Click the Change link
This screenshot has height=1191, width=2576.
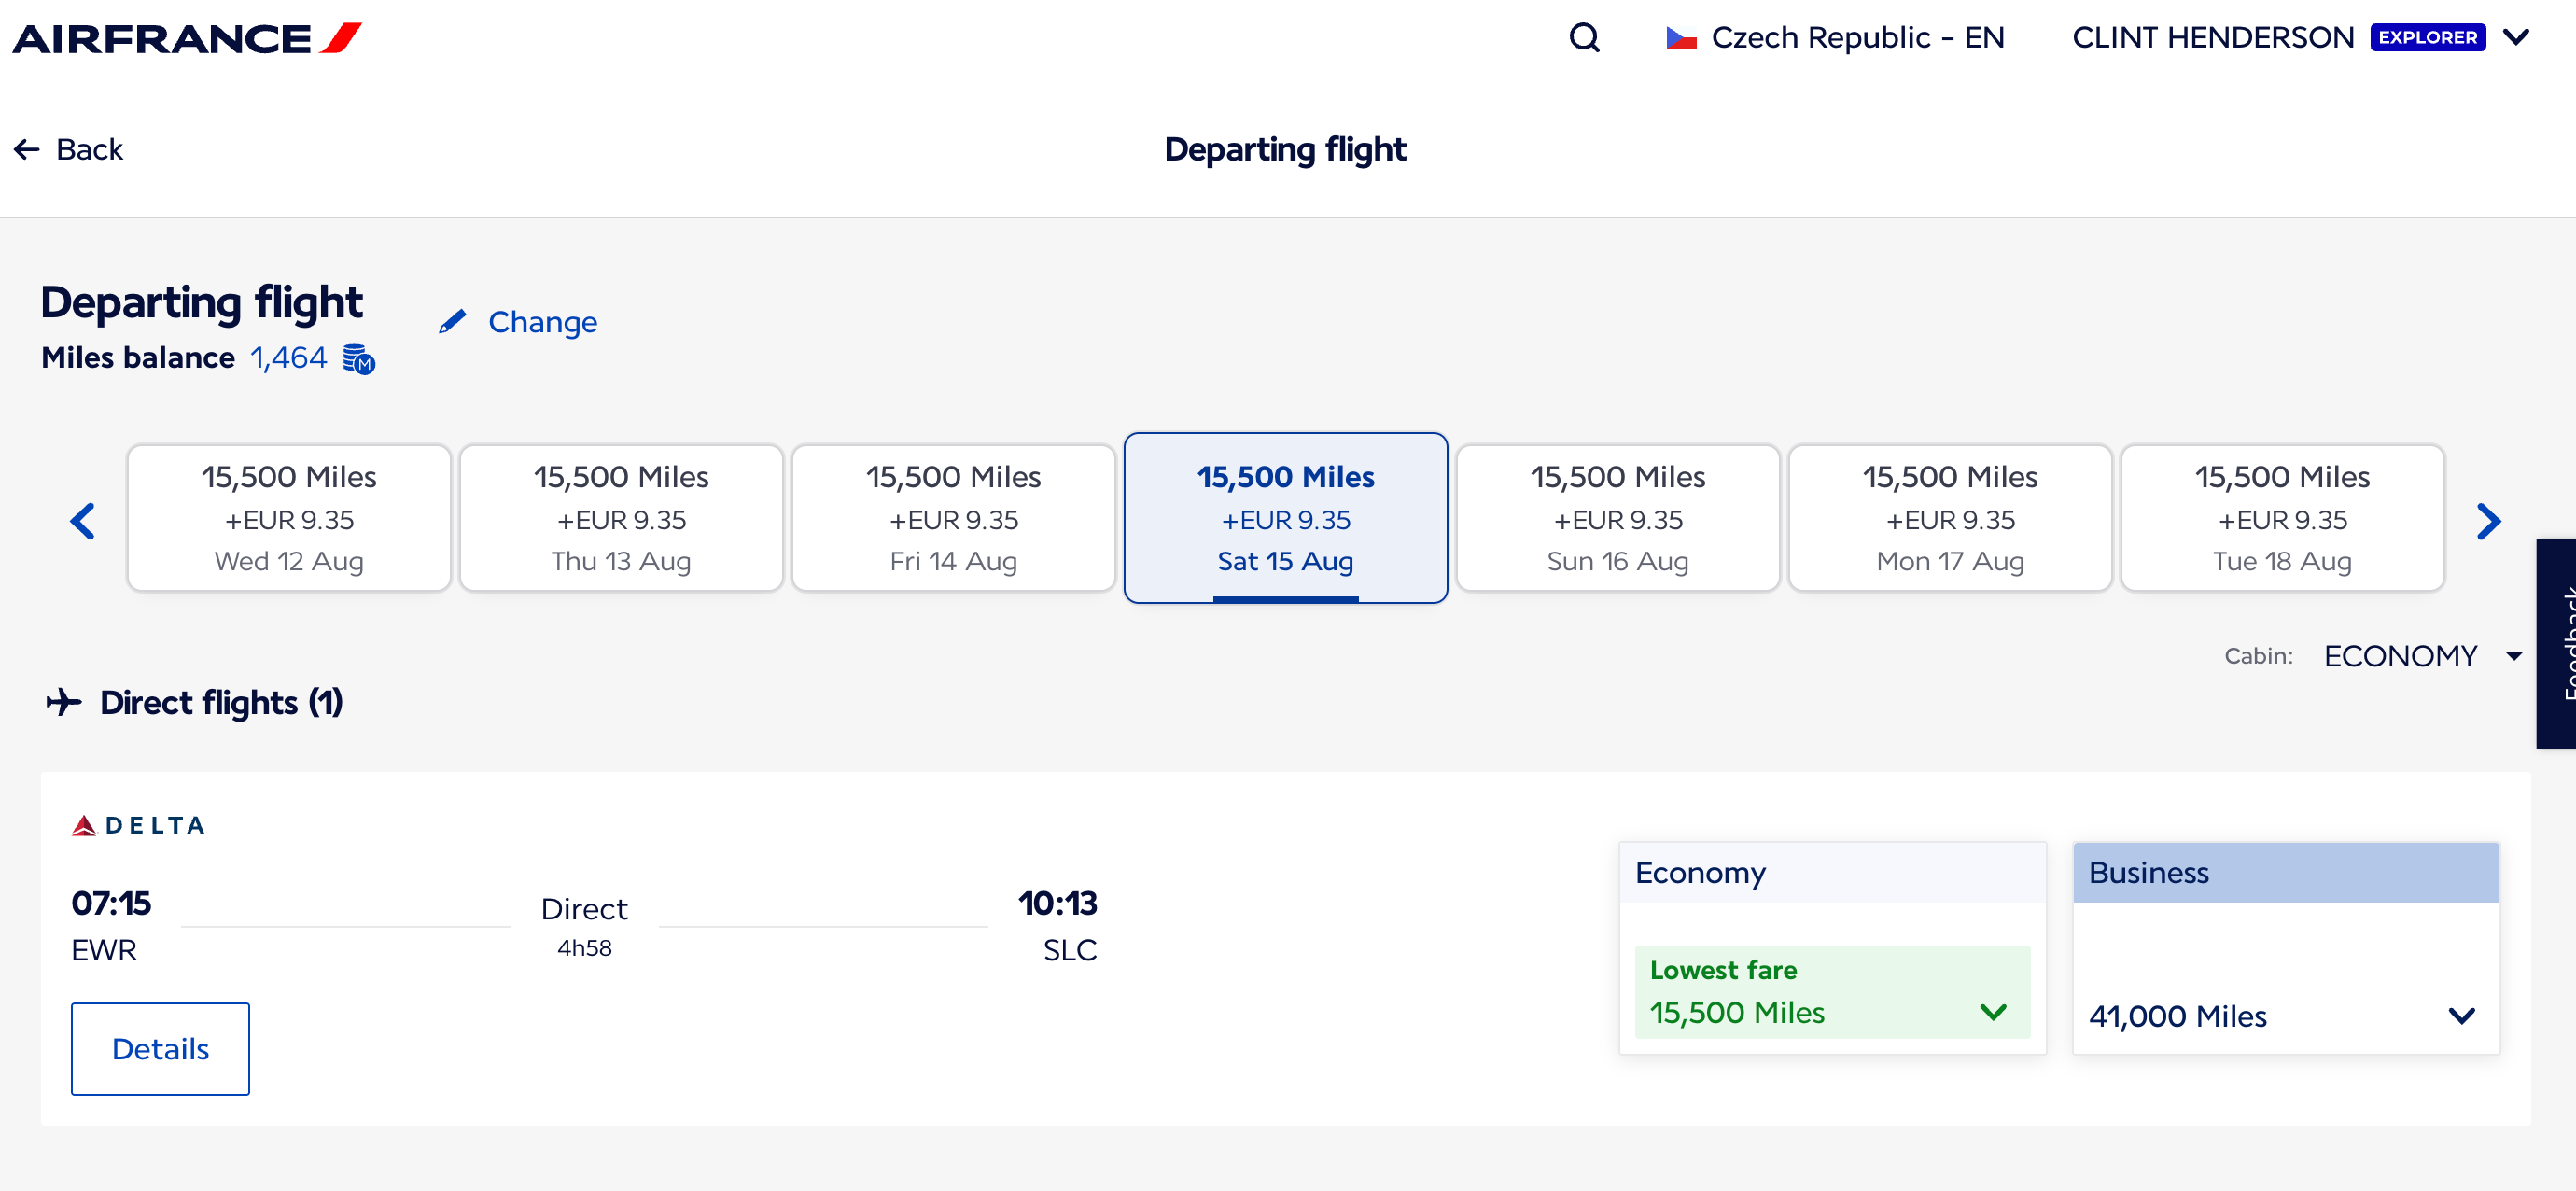[x=542, y=322]
